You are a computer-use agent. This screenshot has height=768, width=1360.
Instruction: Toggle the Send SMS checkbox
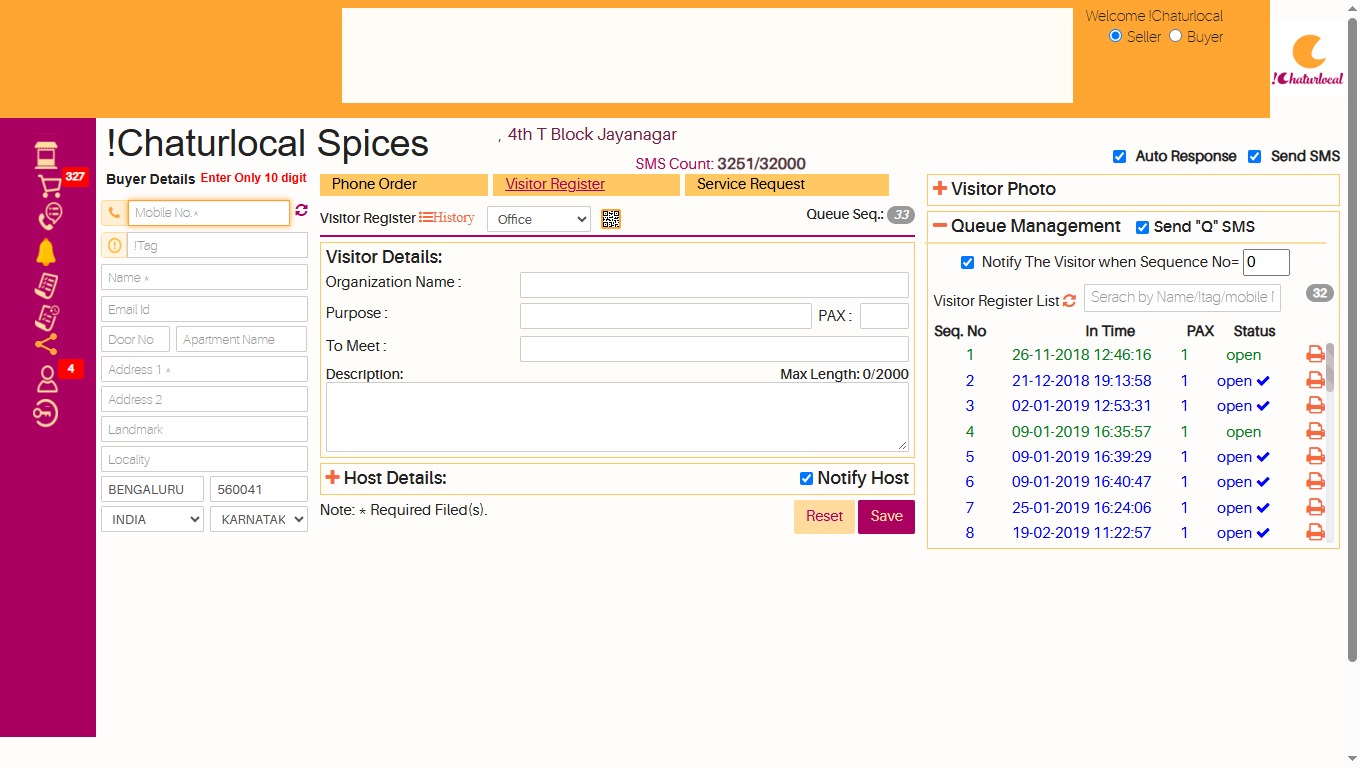click(1255, 157)
